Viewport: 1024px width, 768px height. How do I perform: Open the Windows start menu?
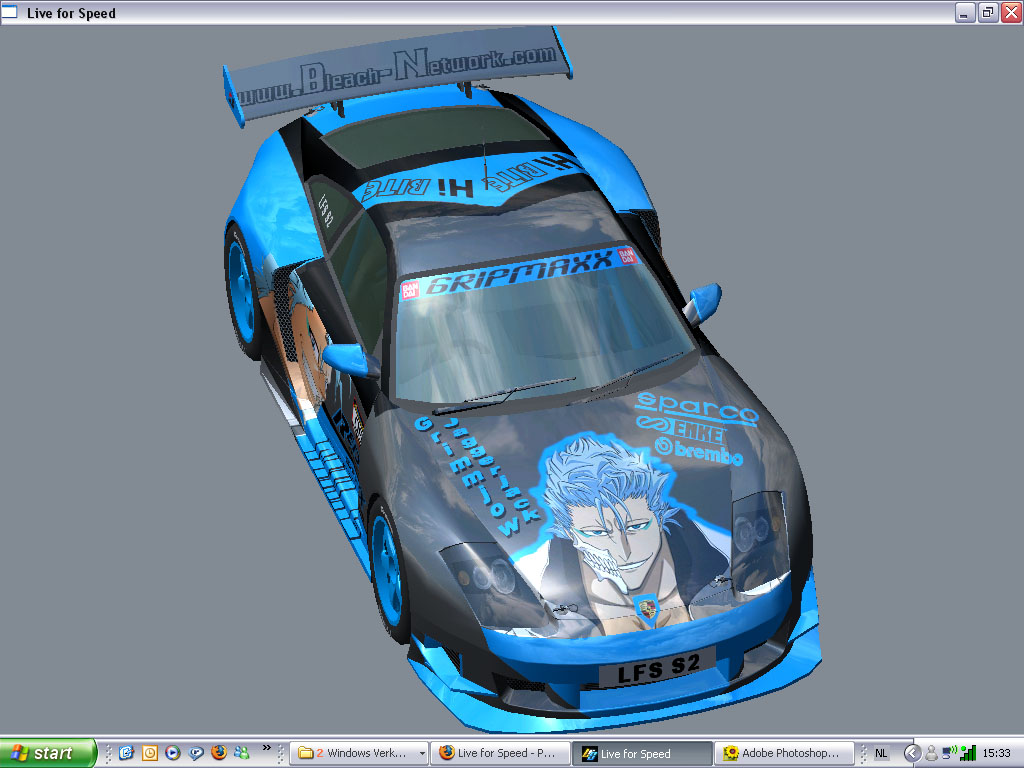click(x=47, y=753)
